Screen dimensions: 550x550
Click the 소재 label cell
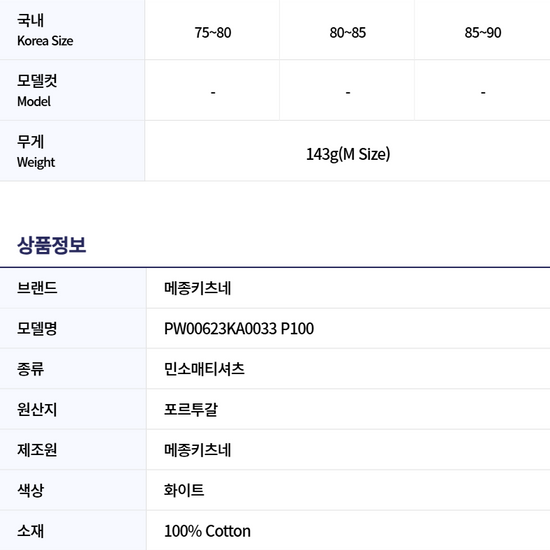(73, 531)
